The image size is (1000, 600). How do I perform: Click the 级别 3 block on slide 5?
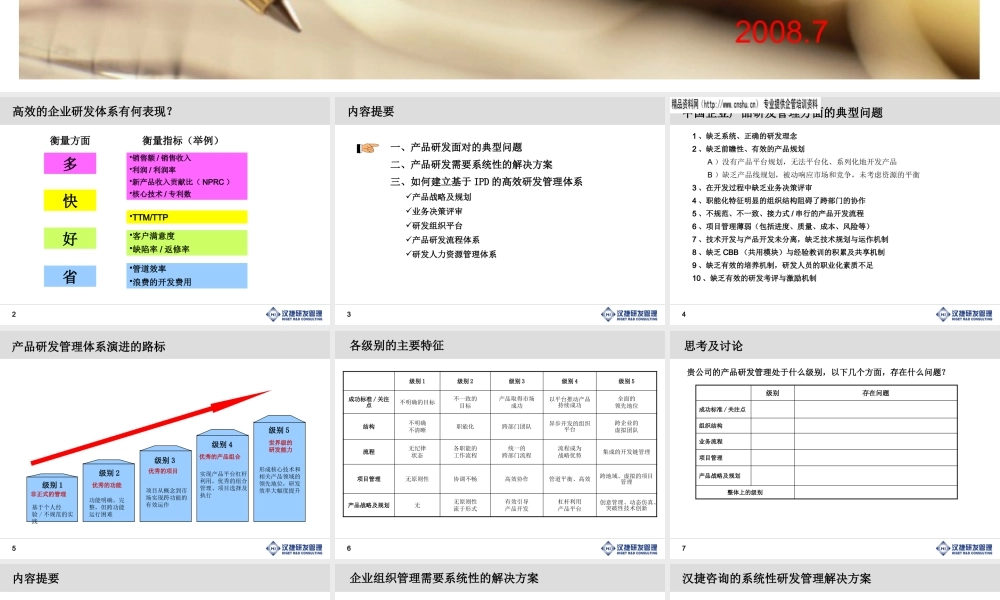click(166, 483)
